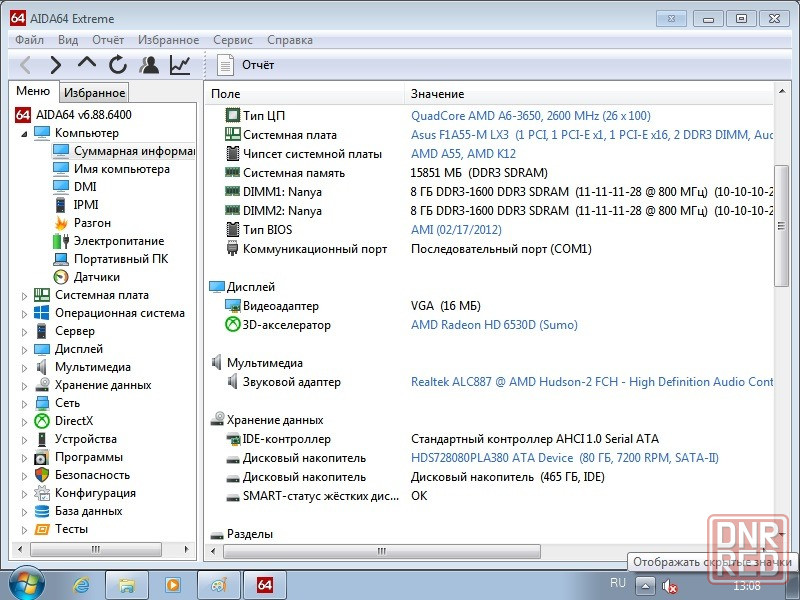Open user profile toolbar icon
Screen dimensions: 800x600
pos(149,65)
